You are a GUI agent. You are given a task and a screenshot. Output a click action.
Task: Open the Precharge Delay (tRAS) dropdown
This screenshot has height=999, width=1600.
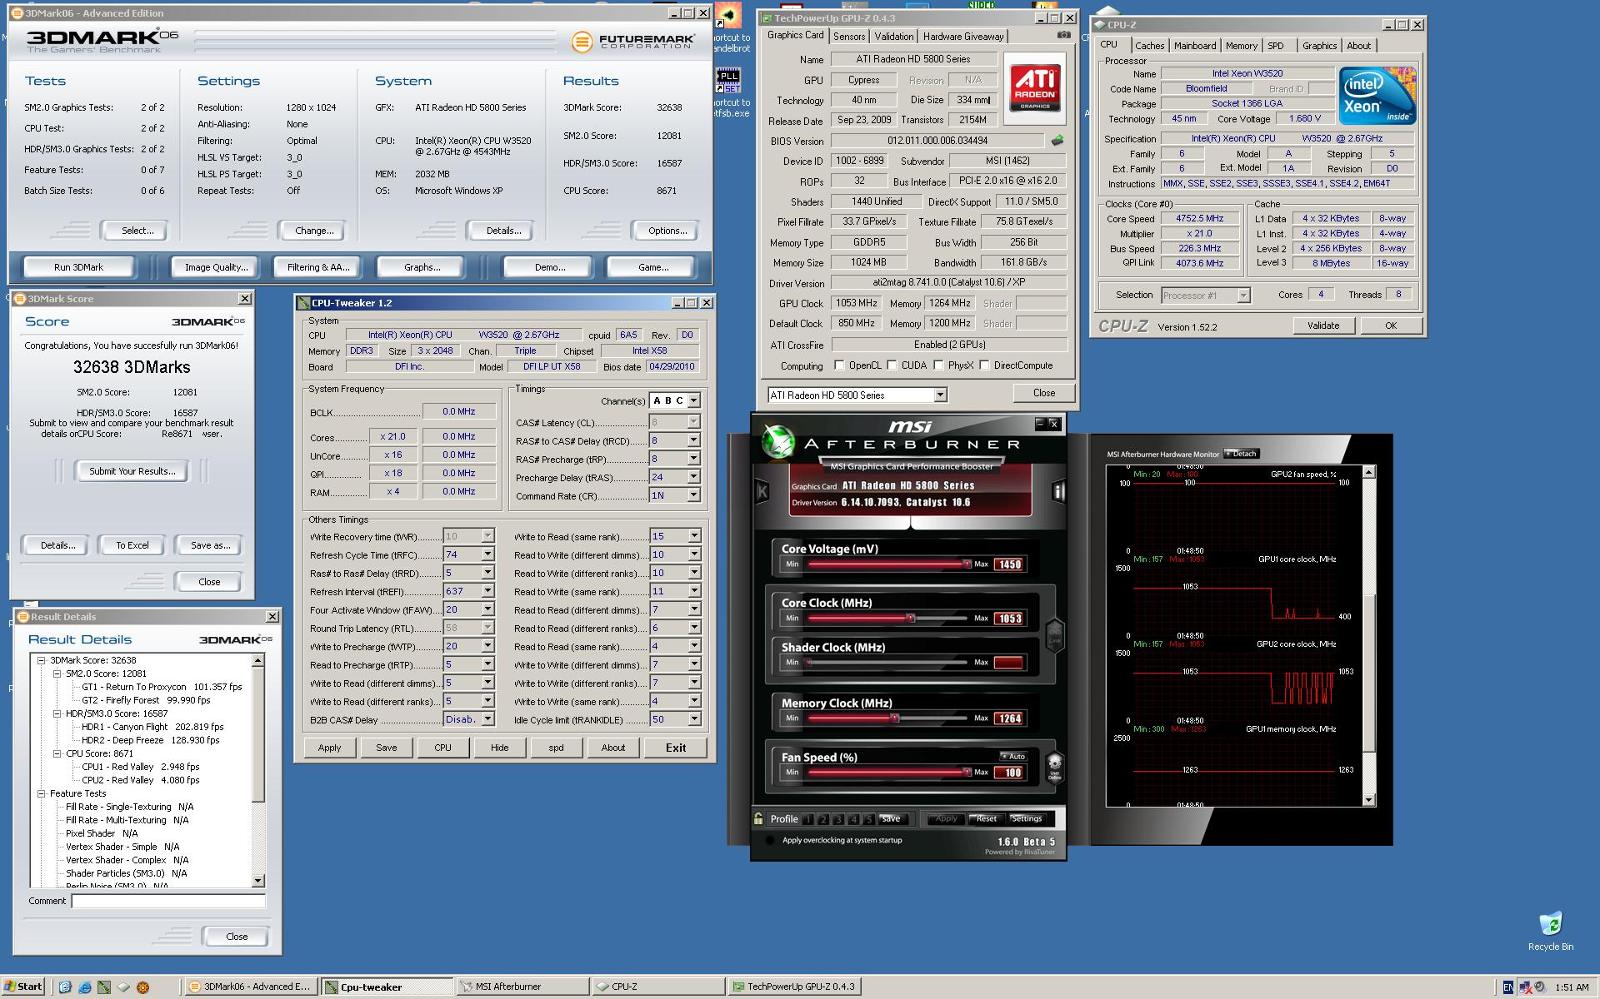(x=694, y=477)
